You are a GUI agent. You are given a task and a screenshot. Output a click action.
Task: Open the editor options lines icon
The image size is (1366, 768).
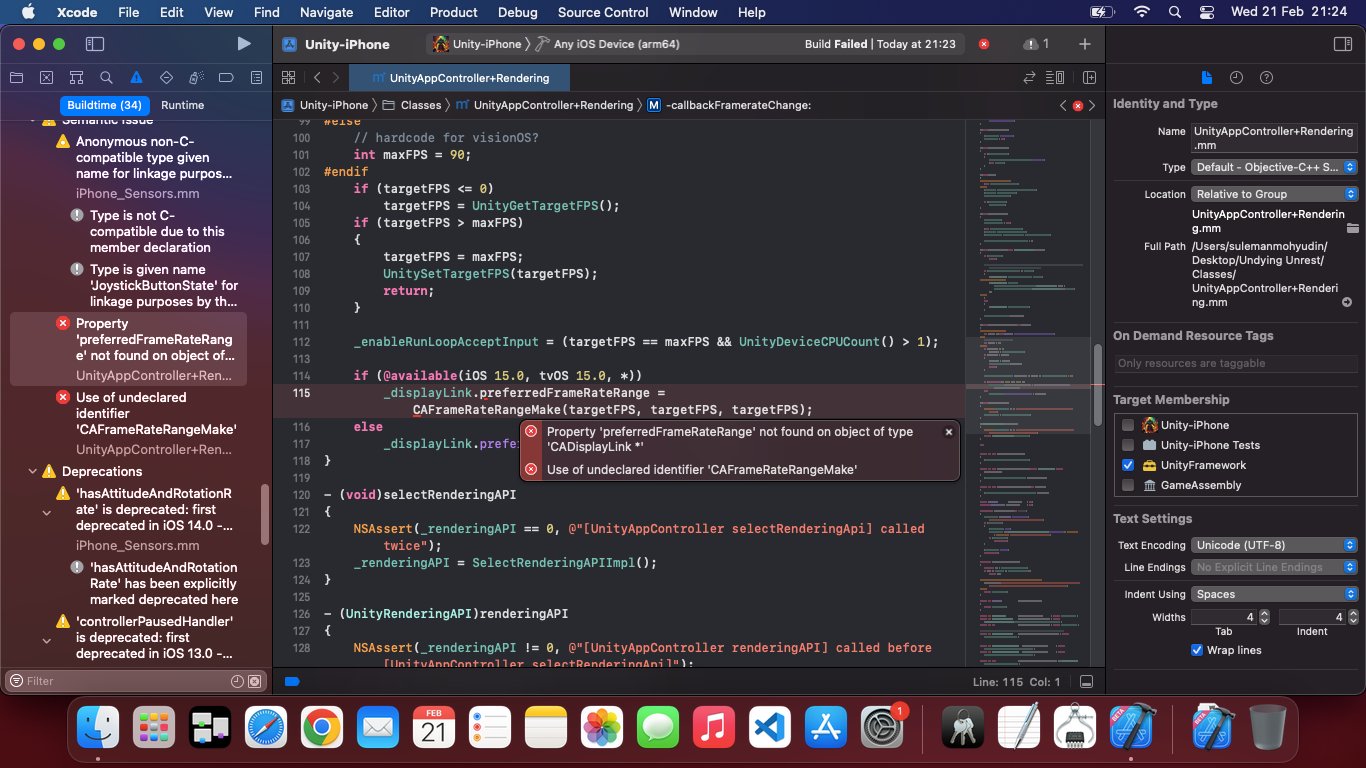pyautogui.click(x=1055, y=78)
